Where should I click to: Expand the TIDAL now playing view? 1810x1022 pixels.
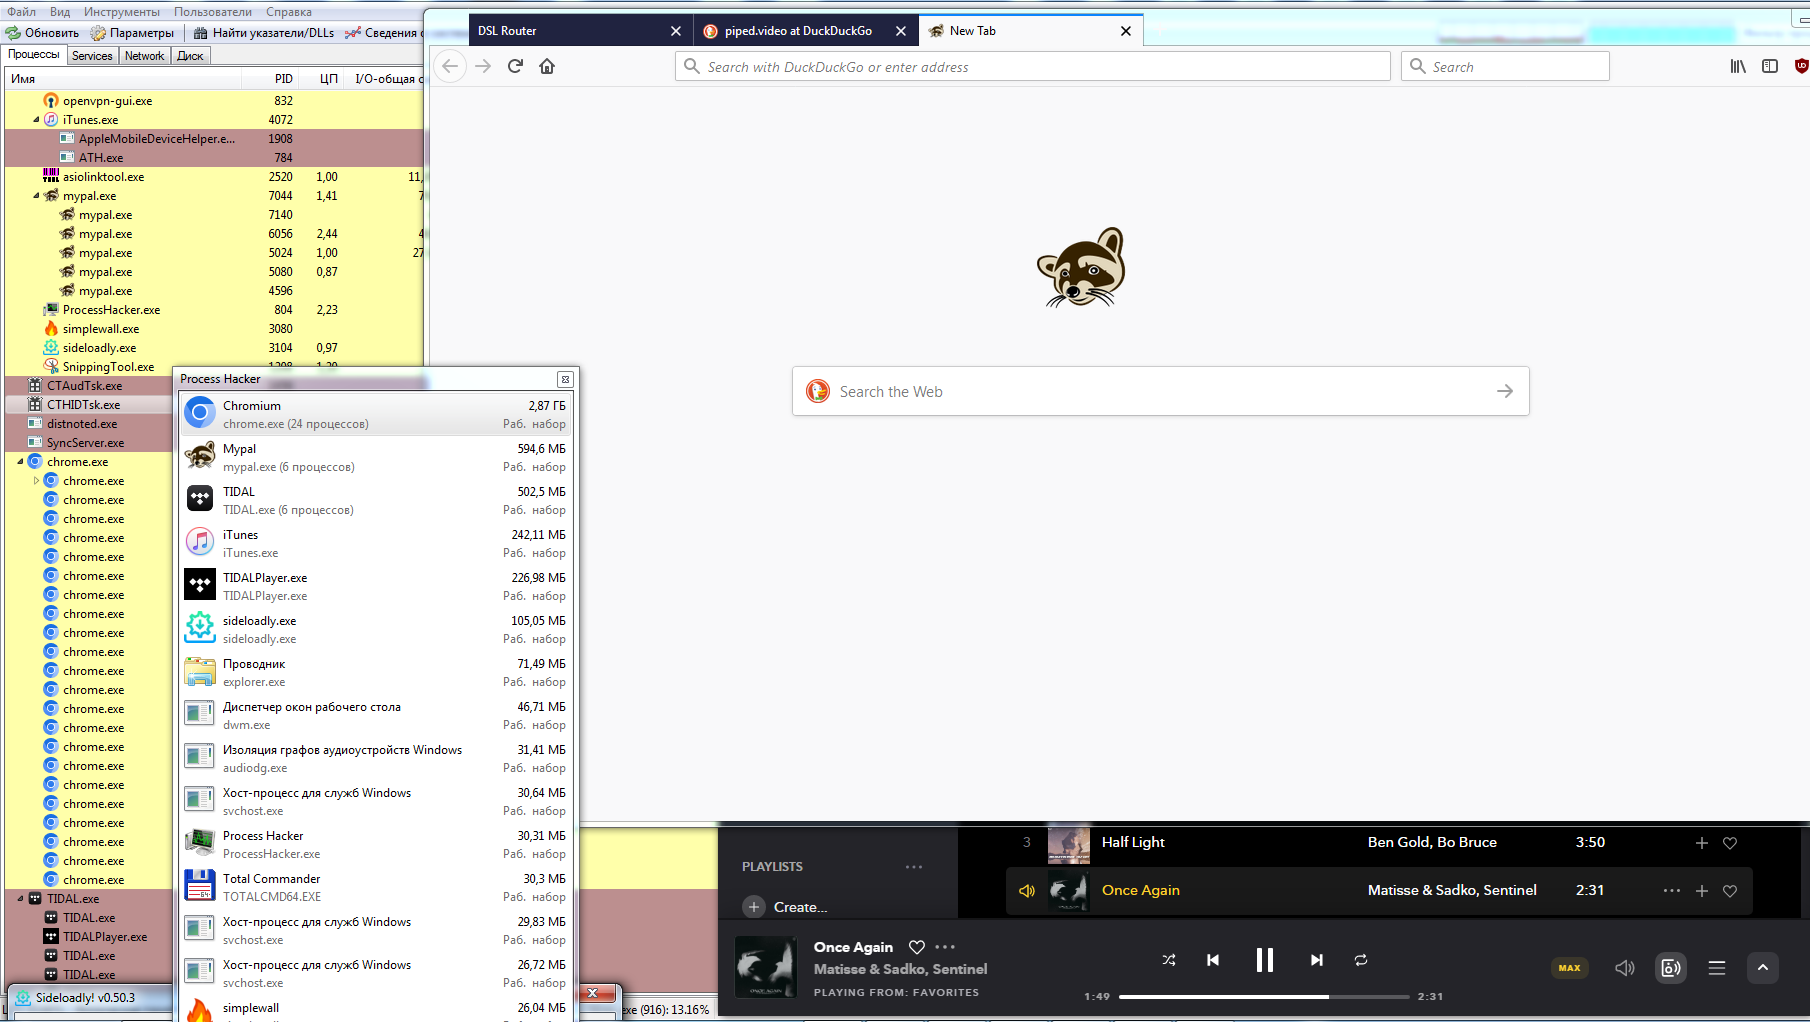1763,967
